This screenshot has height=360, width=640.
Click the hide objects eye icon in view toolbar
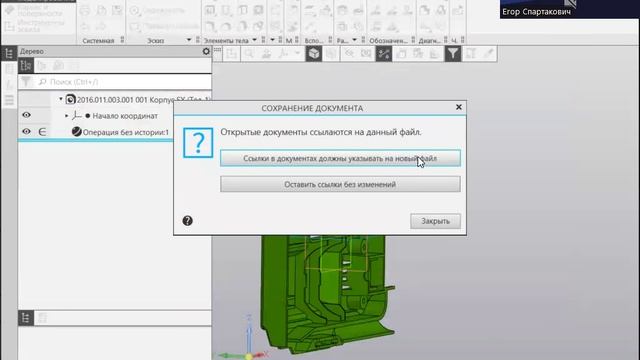[x=349, y=54]
